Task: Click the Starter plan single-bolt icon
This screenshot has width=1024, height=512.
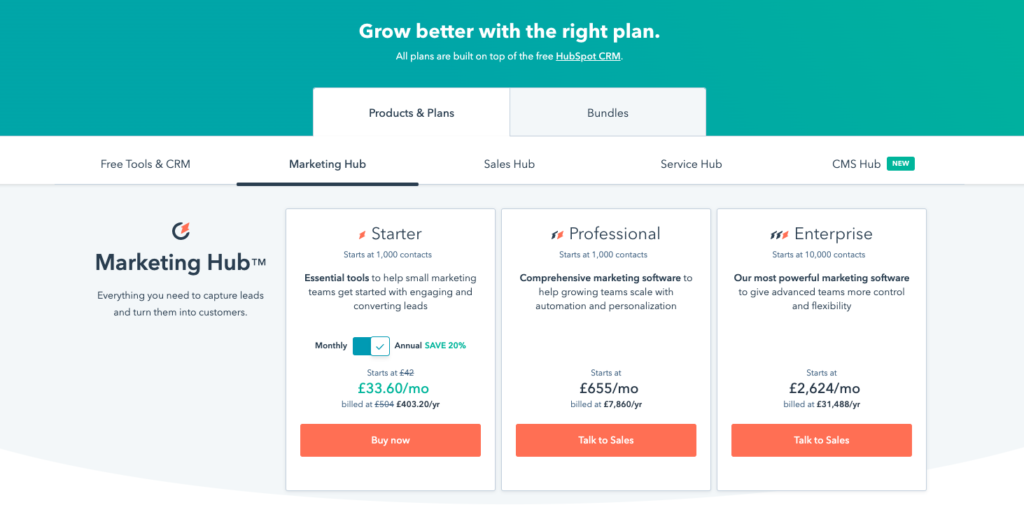Action: (x=362, y=234)
